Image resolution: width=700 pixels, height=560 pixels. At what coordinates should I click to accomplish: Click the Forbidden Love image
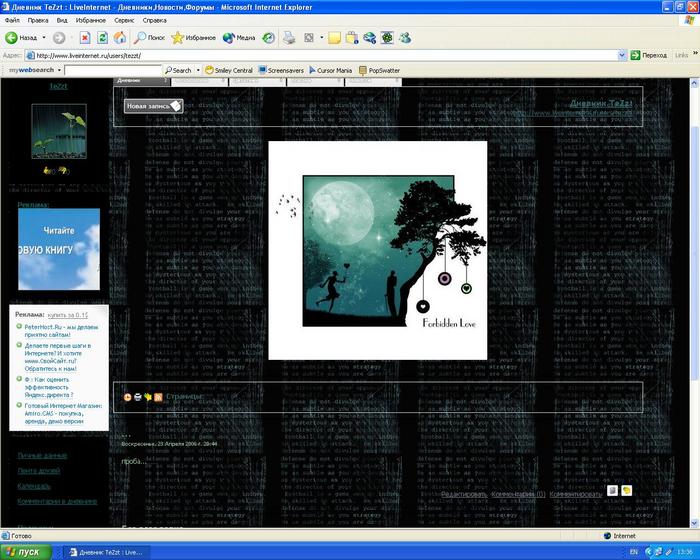point(378,251)
